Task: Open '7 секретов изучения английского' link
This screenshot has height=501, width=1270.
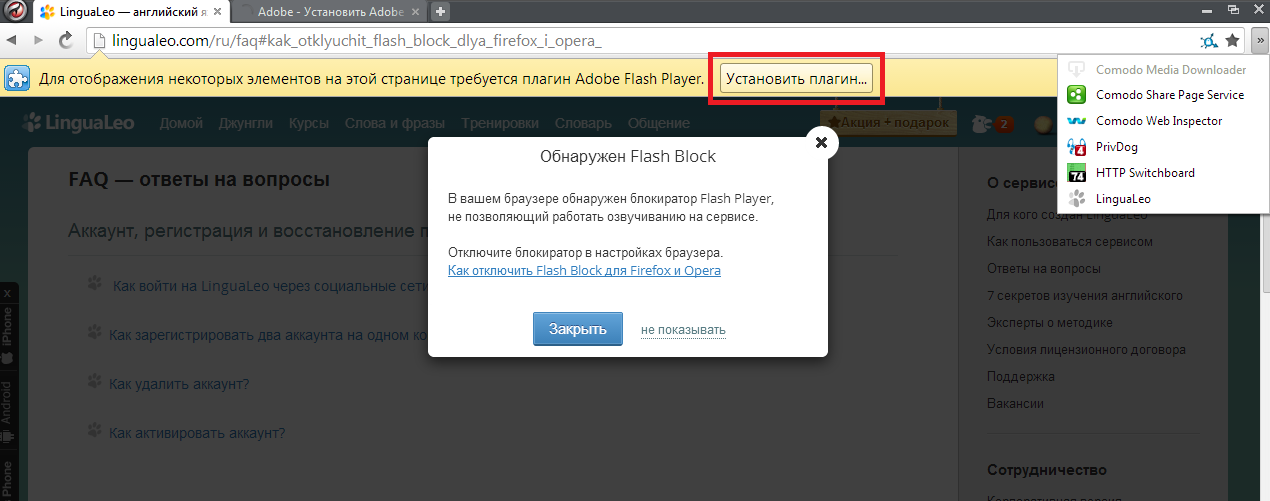Action: [x=1085, y=295]
